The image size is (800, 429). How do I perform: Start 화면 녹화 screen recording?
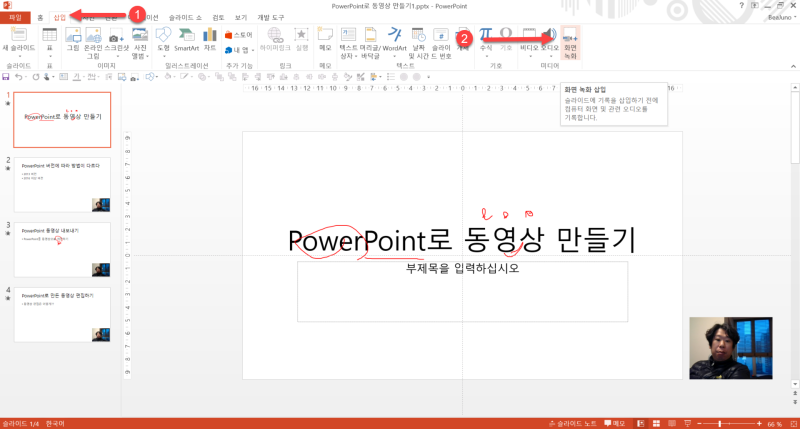point(570,43)
